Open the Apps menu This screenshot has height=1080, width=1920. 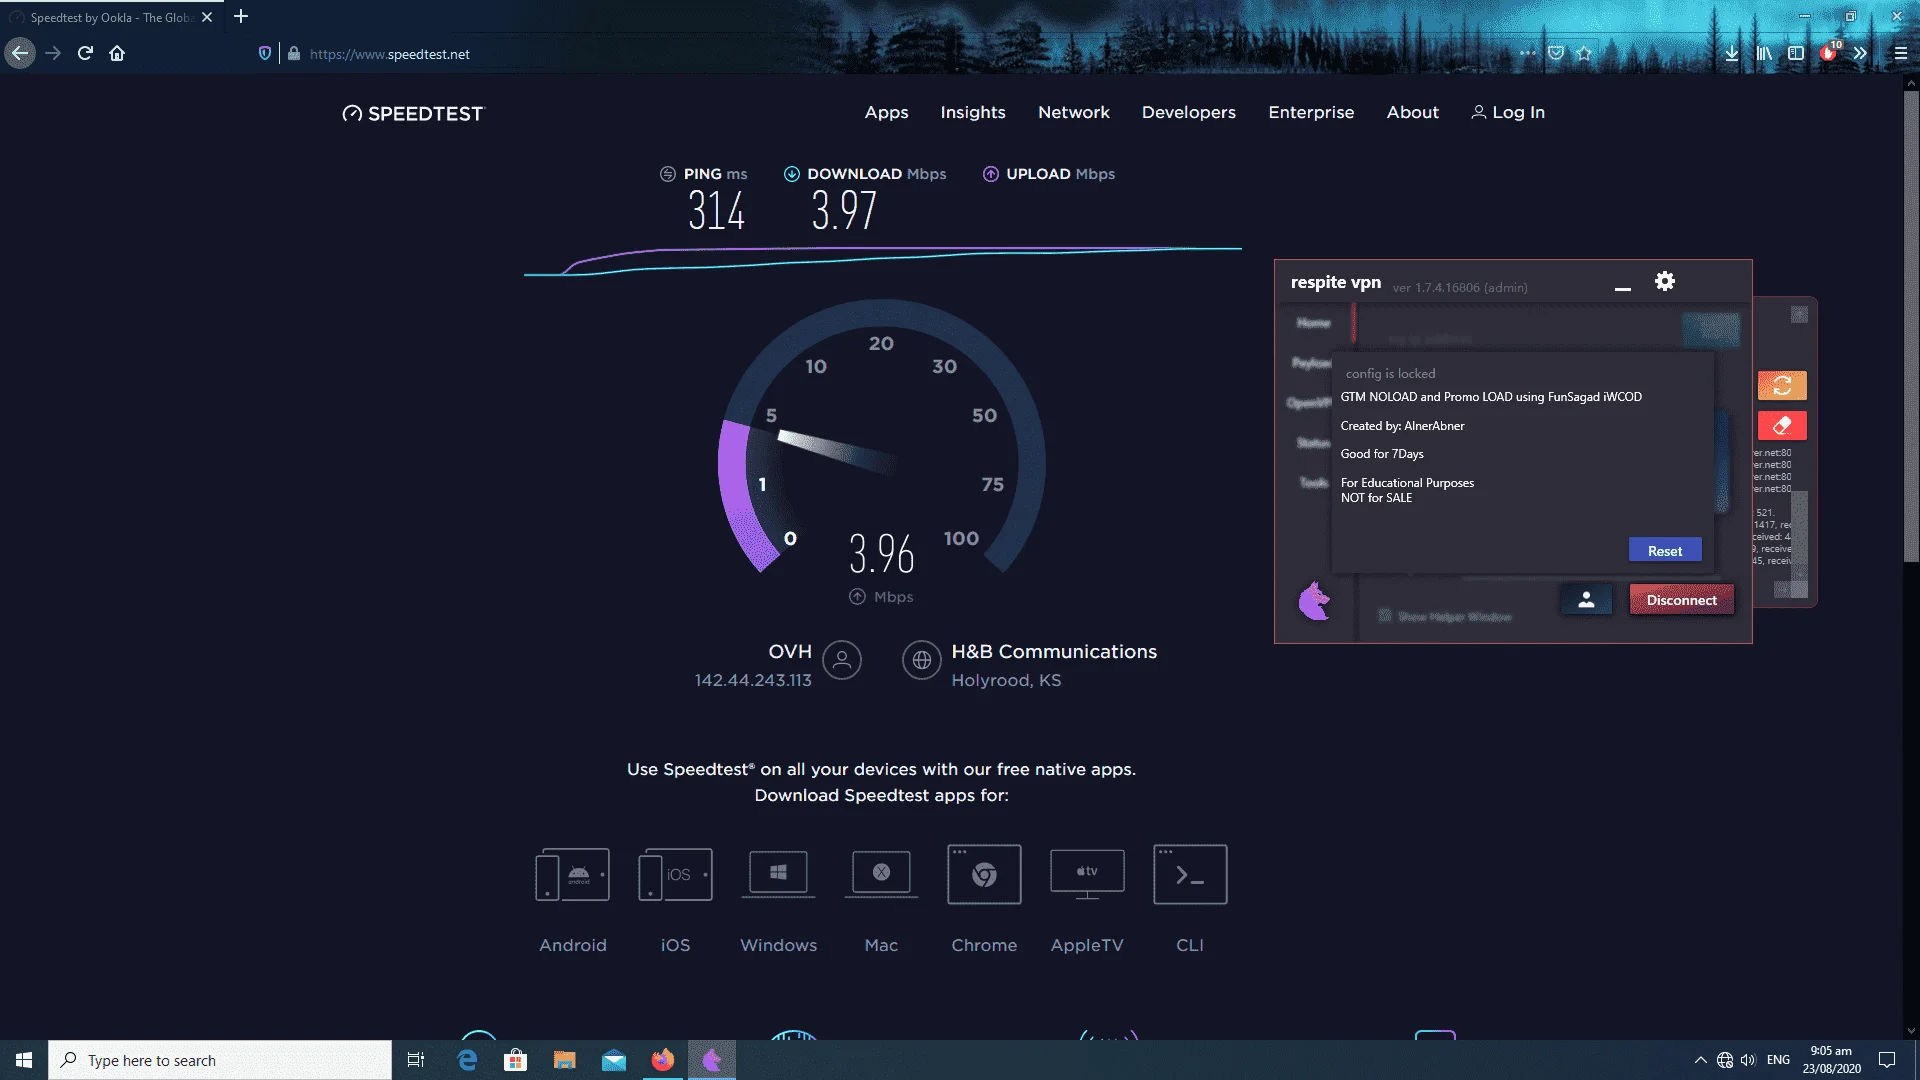click(886, 113)
